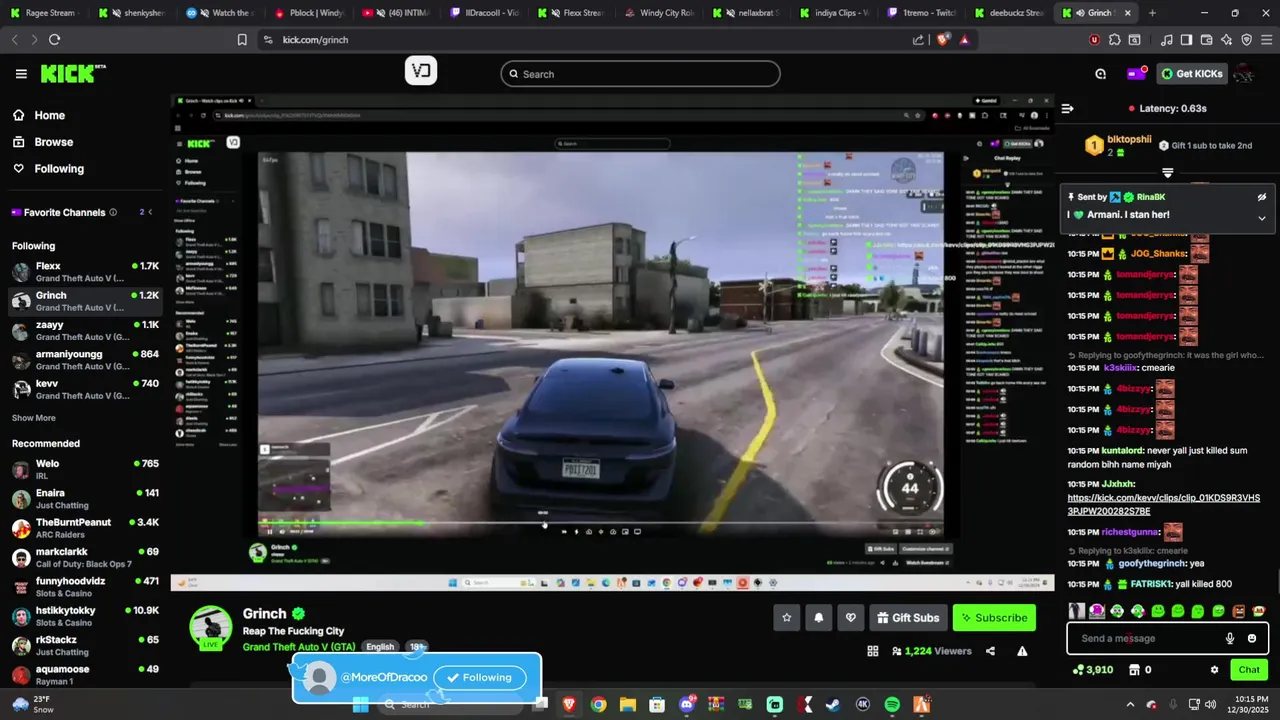Viewport: 1280px width, 720px height.
Task: Focus the Send a message chat input
Action: coord(1148,638)
